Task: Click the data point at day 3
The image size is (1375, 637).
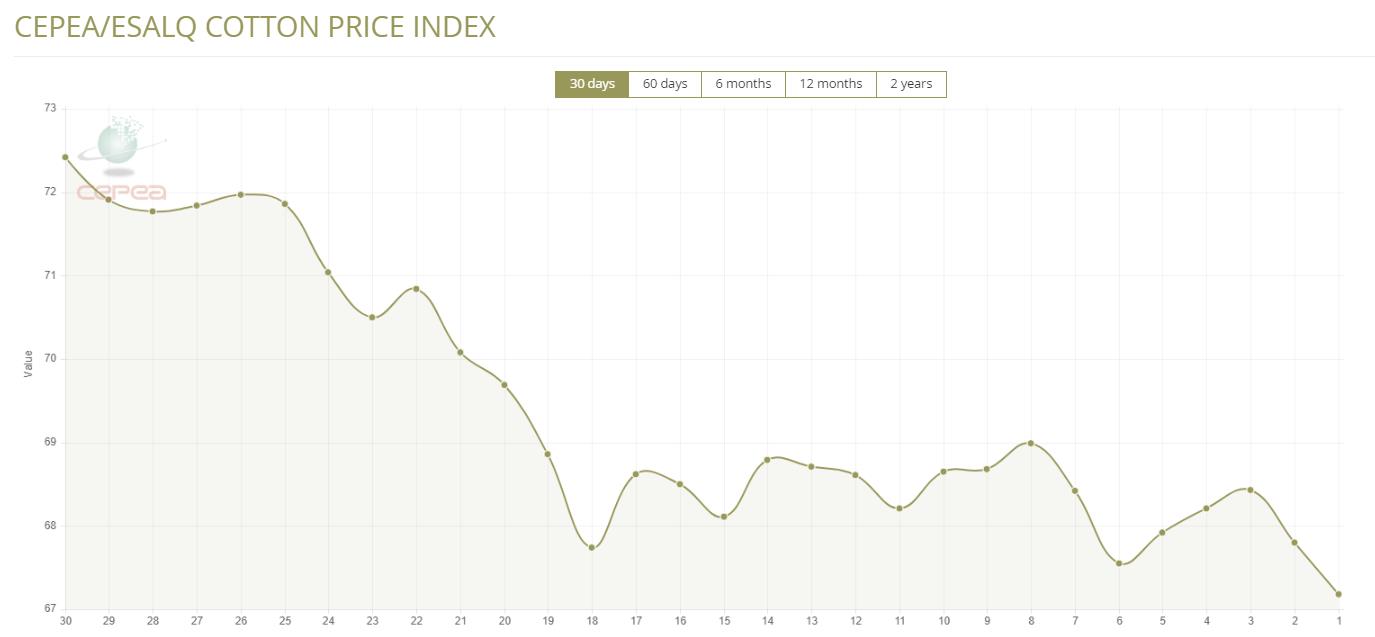Action: click(1250, 490)
